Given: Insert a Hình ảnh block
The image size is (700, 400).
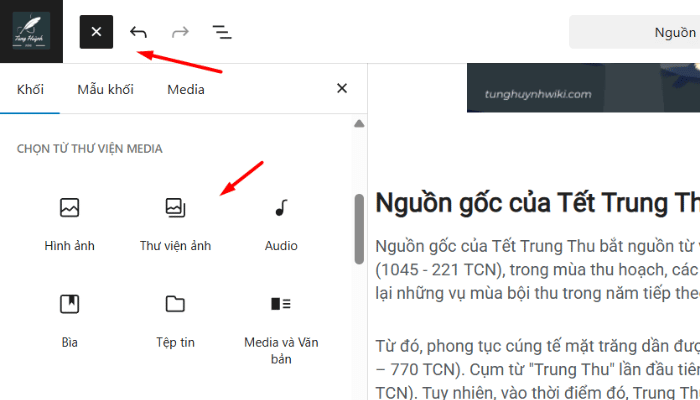Looking at the screenshot, I should (x=69, y=223).
